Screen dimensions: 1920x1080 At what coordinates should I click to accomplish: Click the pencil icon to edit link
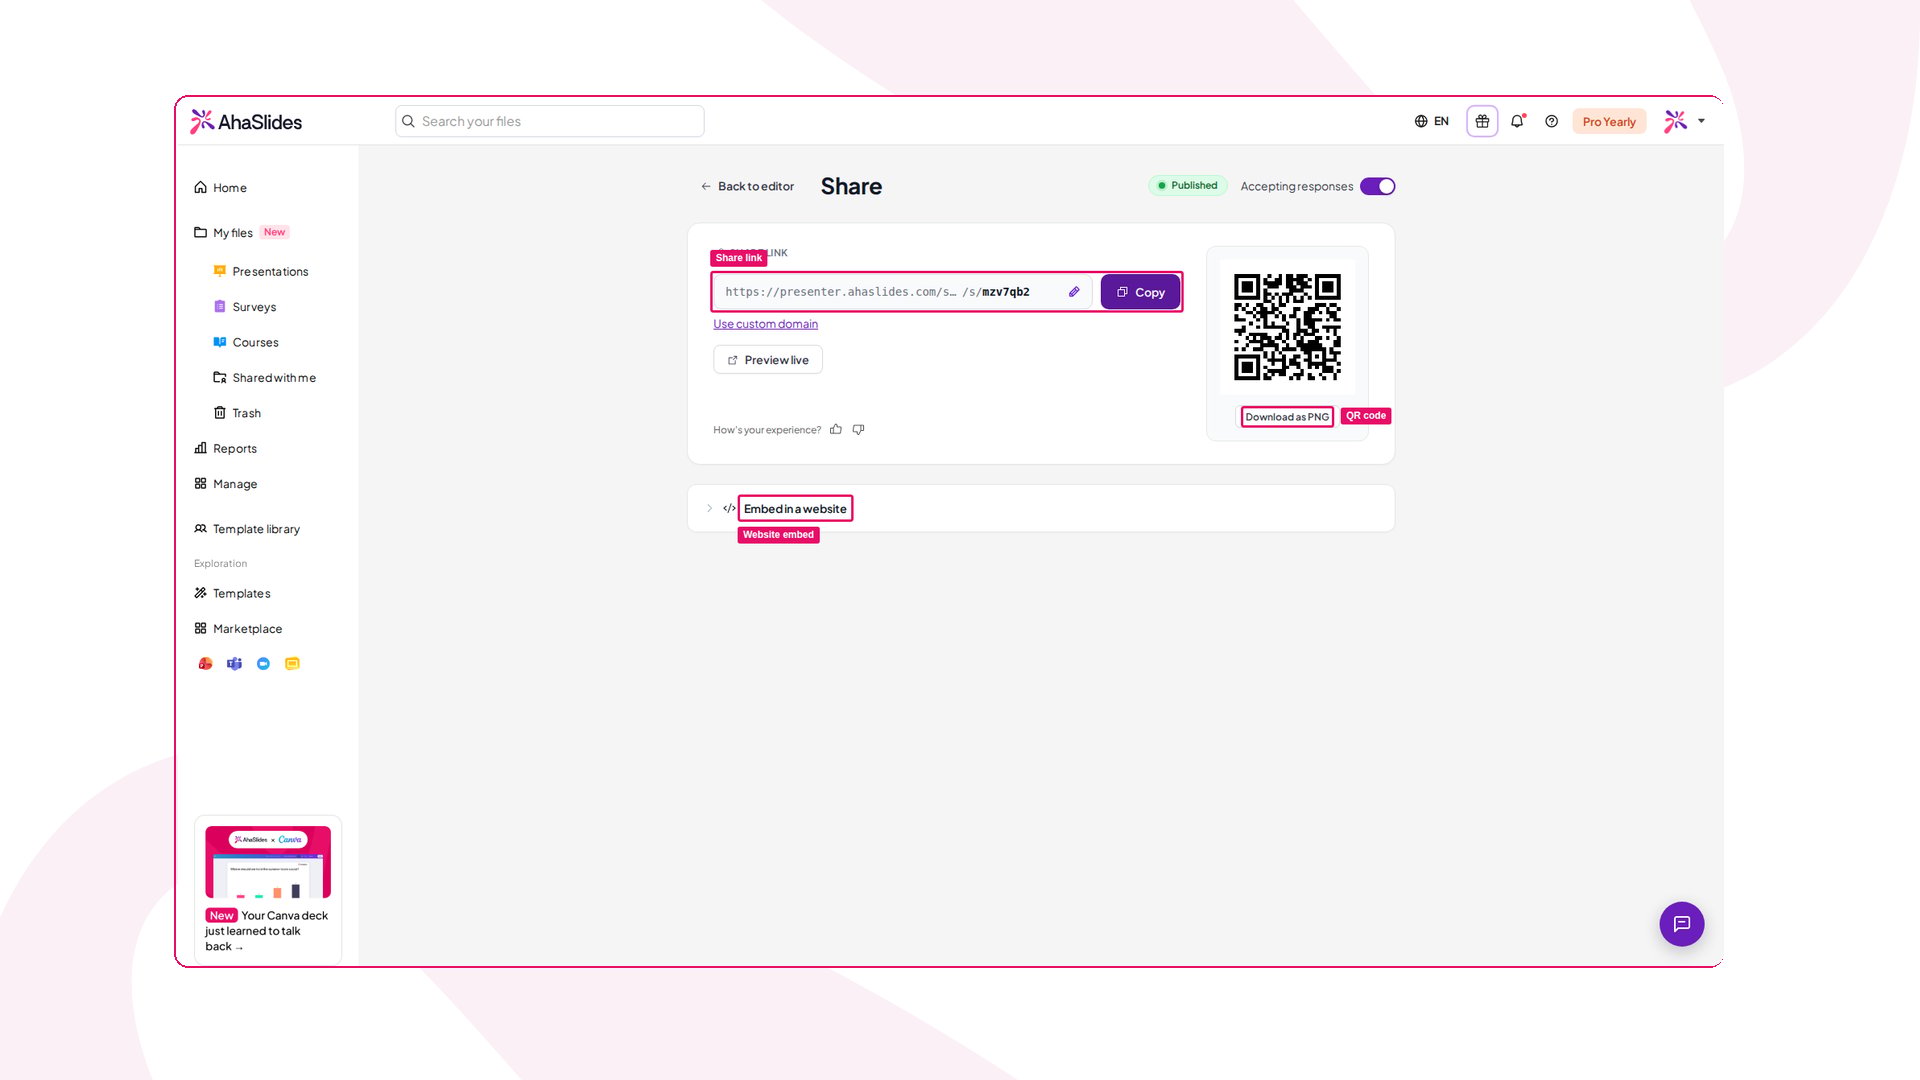click(1074, 292)
